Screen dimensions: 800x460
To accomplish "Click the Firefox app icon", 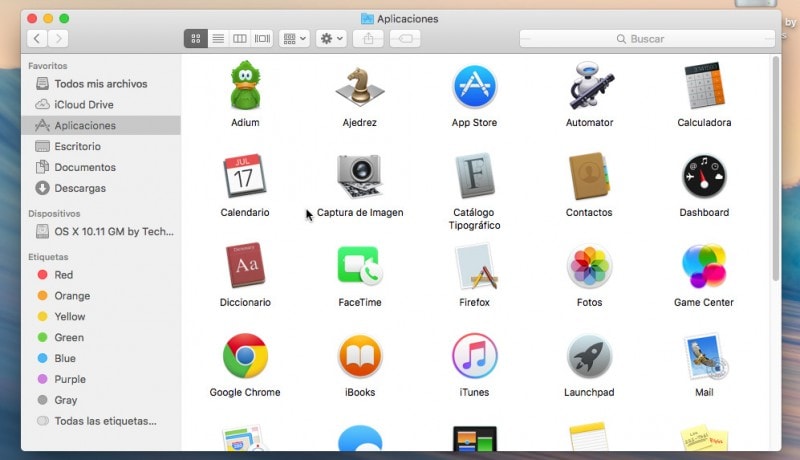I will tap(476, 266).
